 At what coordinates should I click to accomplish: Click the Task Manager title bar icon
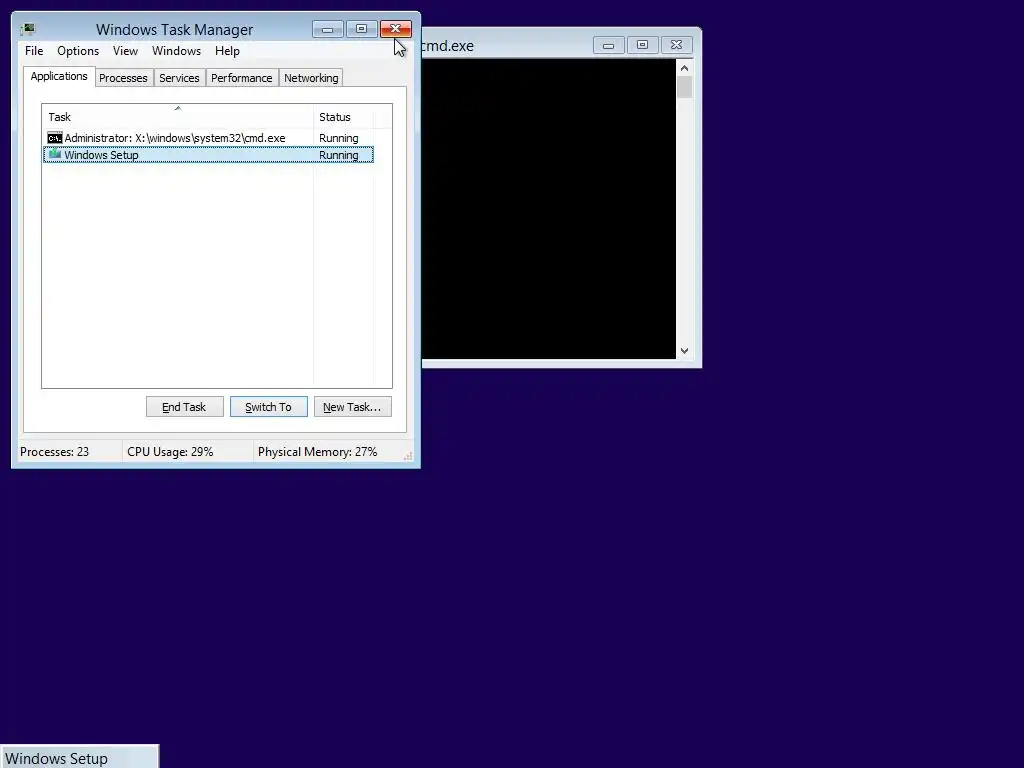click(27, 29)
